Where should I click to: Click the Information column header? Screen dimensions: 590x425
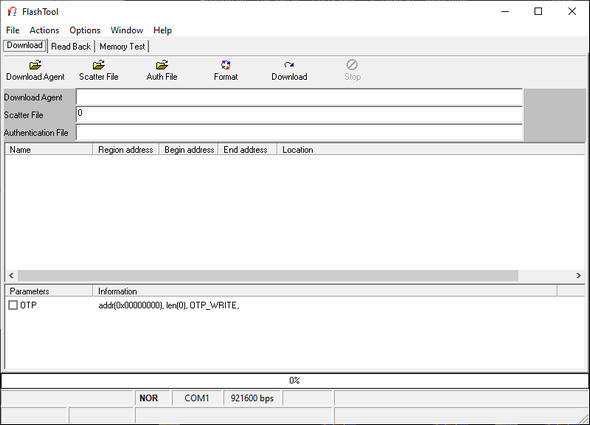point(325,291)
